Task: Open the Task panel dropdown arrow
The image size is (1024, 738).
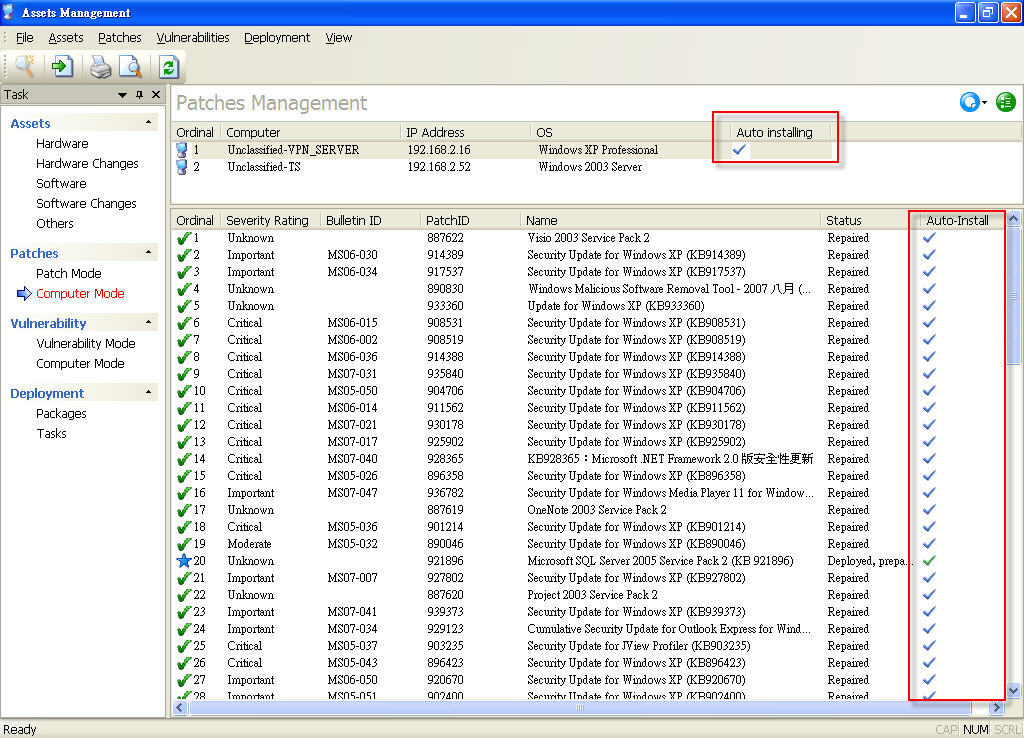Action: pos(122,95)
